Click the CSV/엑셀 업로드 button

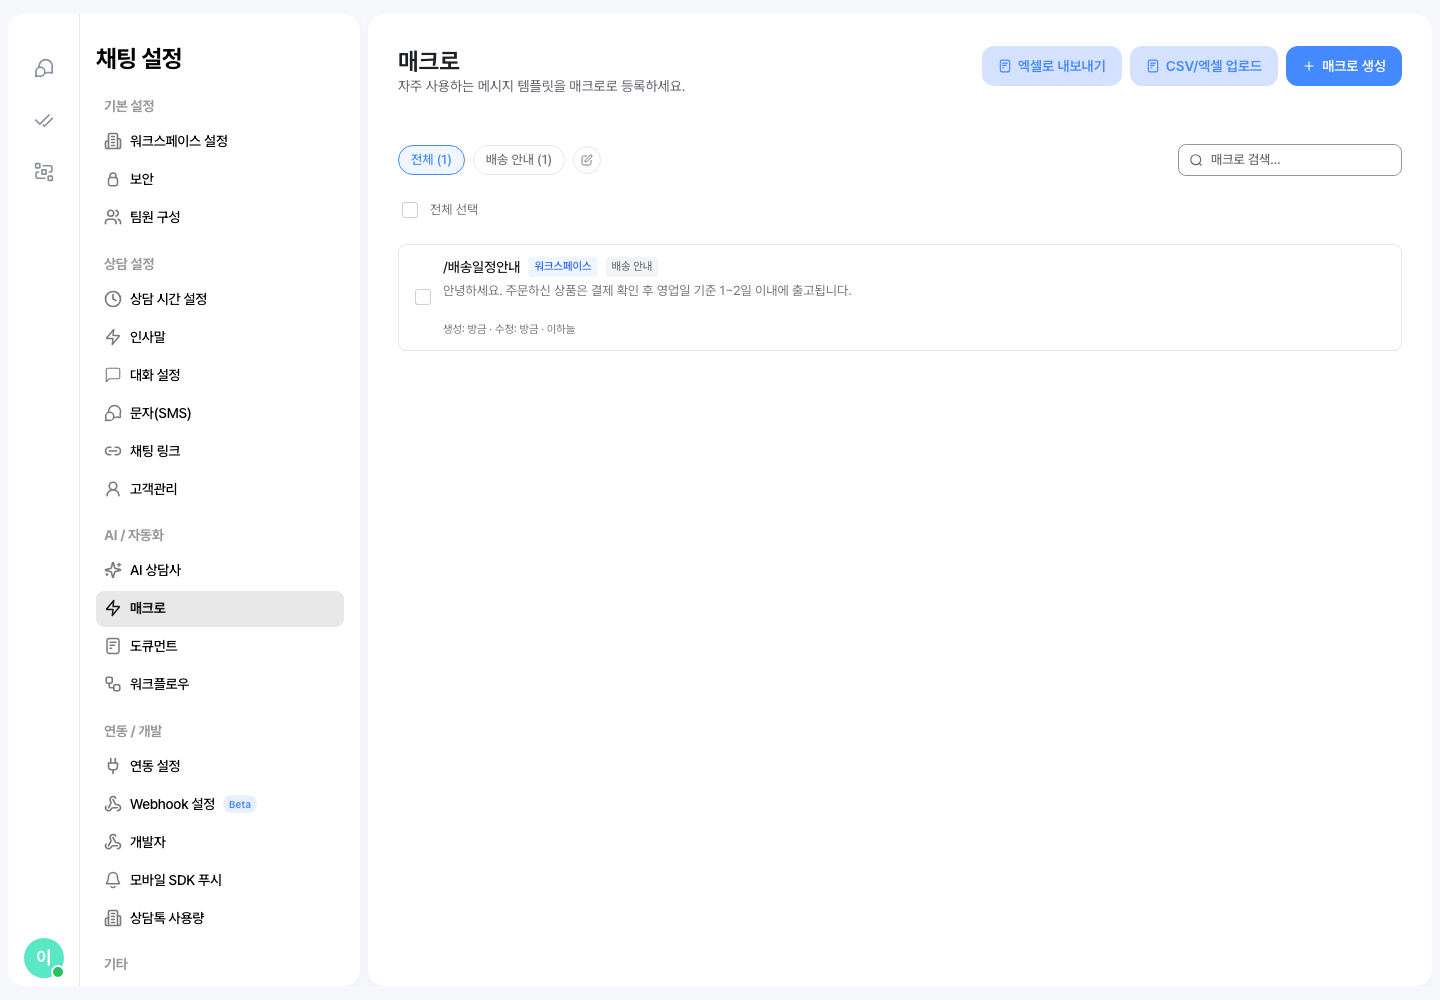tap(1204, 66)
